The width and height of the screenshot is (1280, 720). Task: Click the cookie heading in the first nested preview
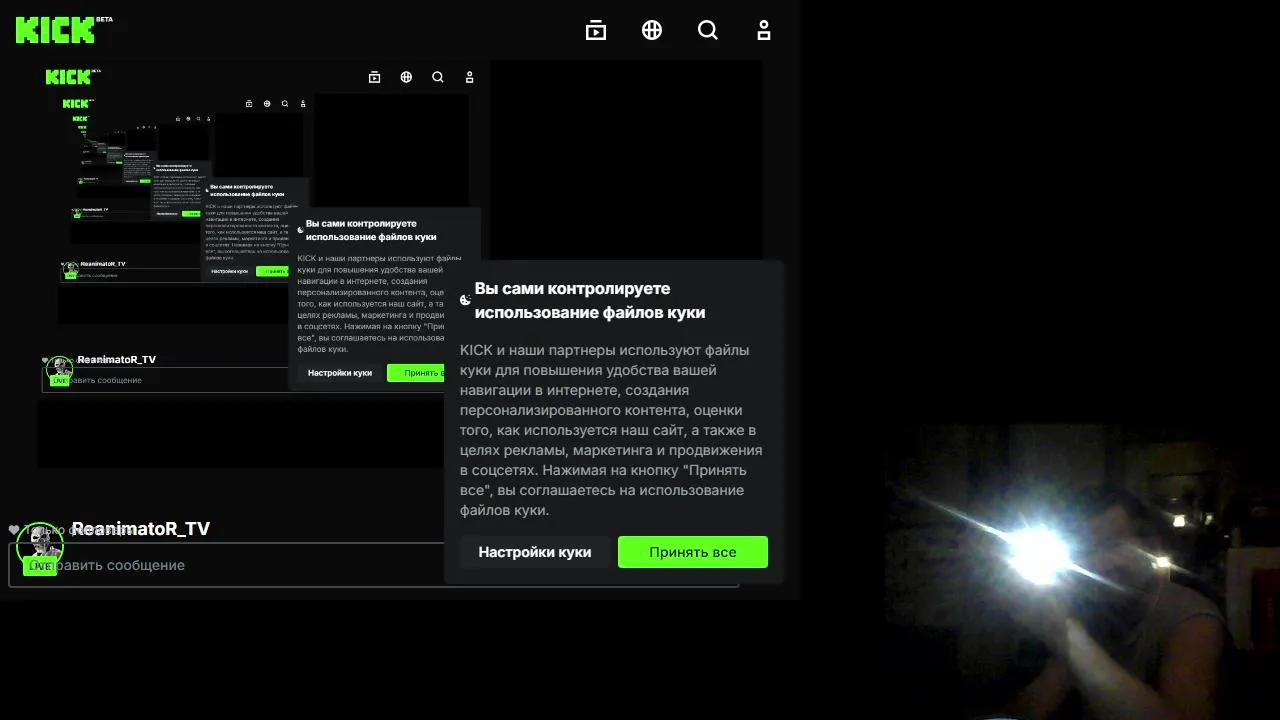coord(372,230)
